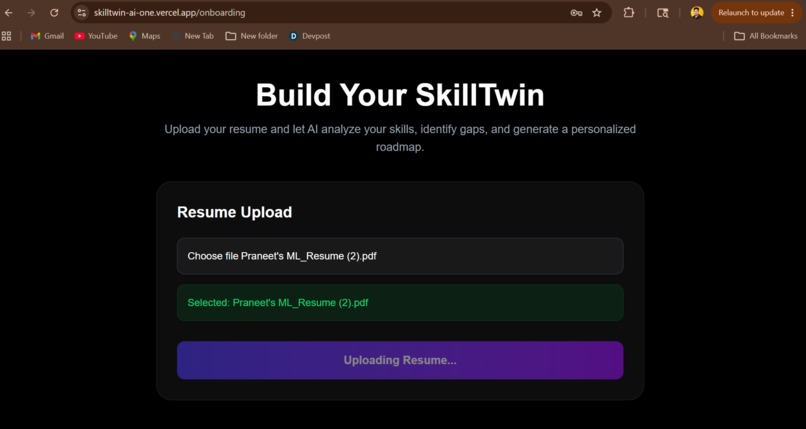806x429 pixels.
Task: Reload the page with the refresh icon
Action: click(x=54, y=13)
